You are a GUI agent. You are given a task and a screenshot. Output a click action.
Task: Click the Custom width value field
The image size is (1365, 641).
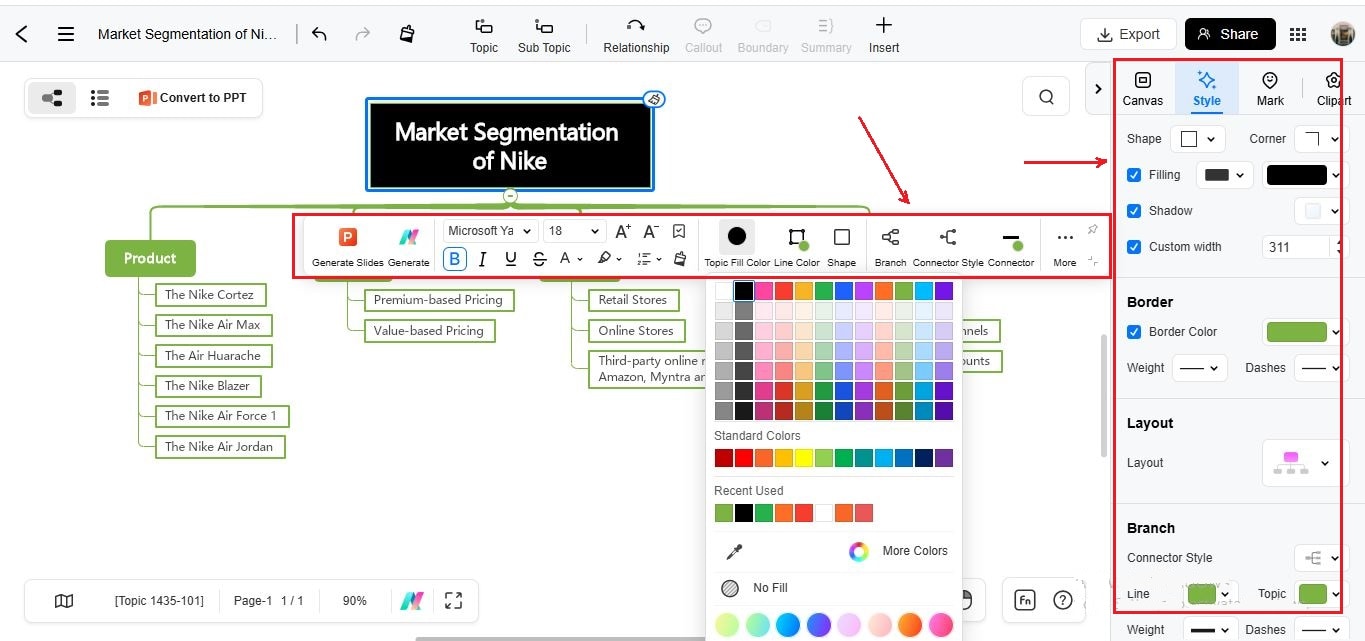pos(1296,247)
